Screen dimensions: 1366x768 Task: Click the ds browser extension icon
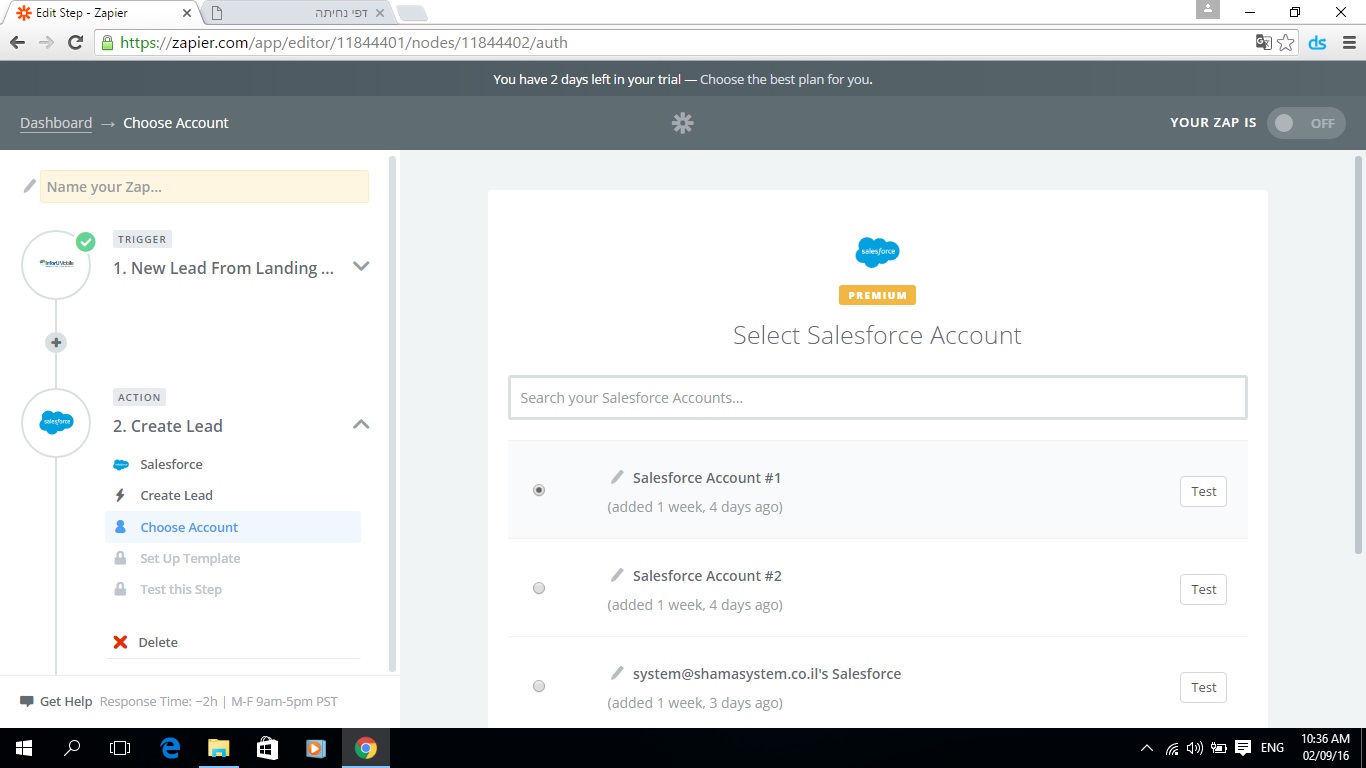point(1317,42)
